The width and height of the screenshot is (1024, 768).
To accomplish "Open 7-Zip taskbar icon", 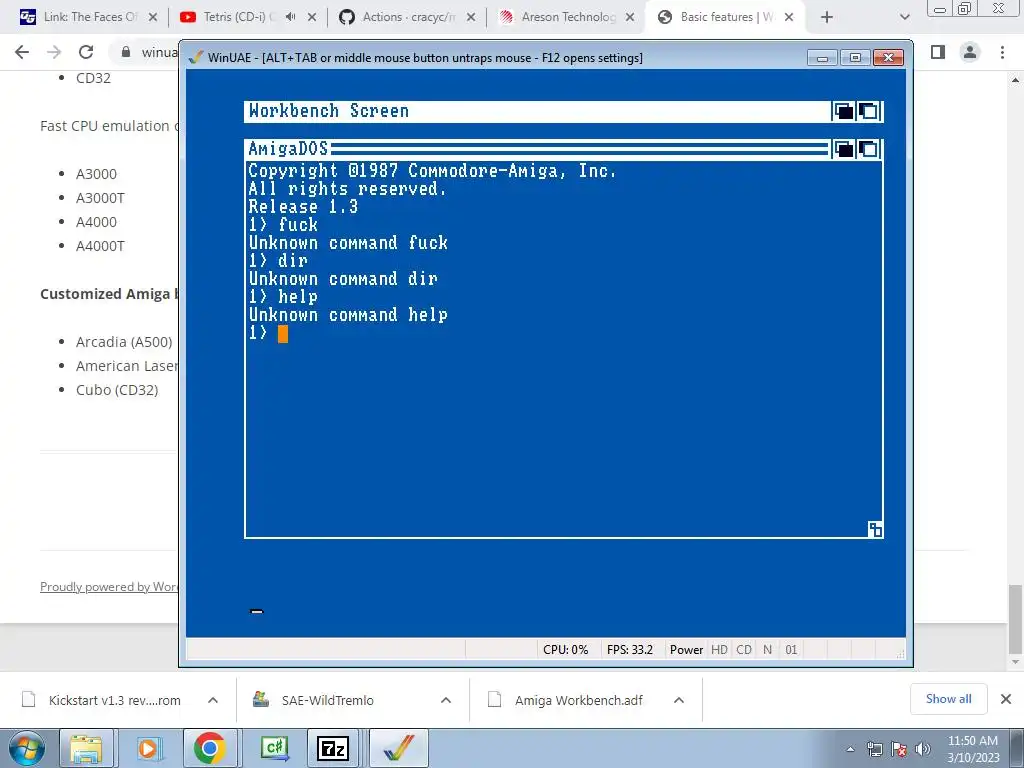I will click(x=334, y=748).
